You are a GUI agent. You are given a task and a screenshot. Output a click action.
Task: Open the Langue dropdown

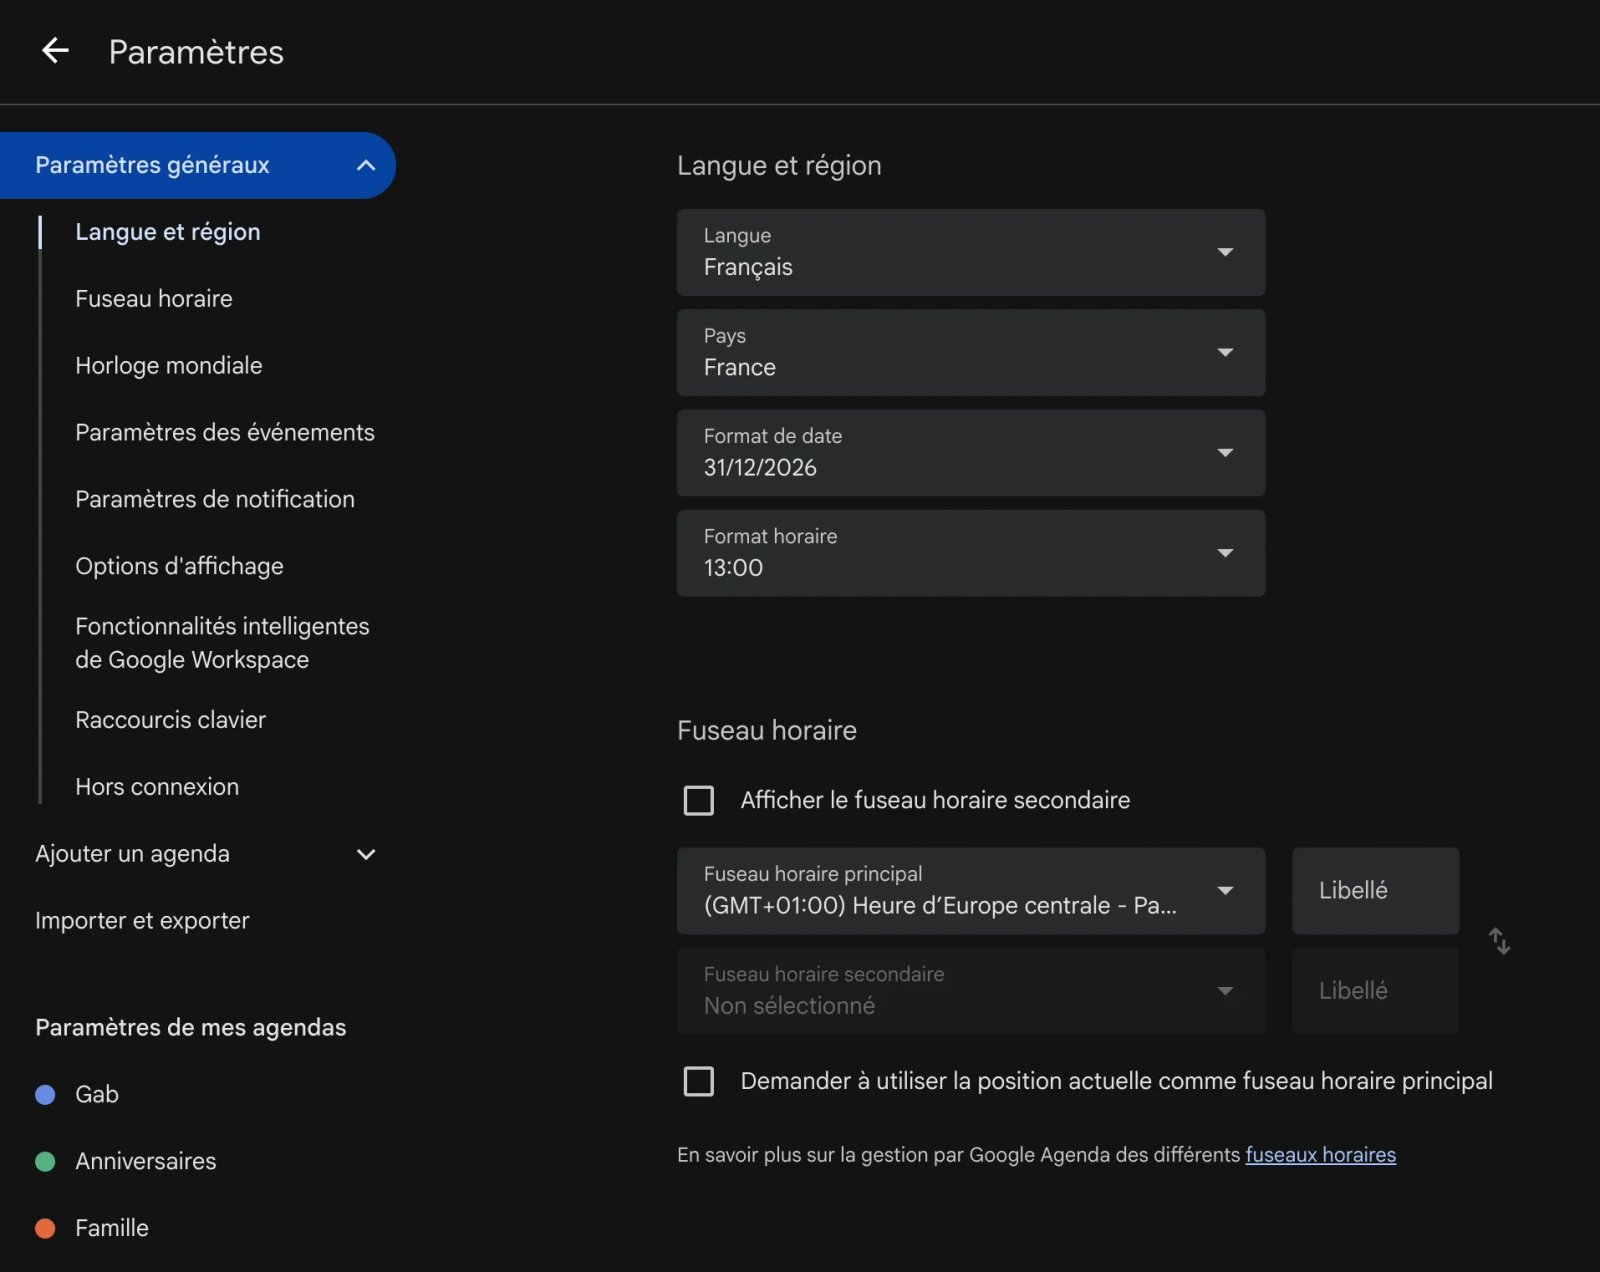point(970,252)
